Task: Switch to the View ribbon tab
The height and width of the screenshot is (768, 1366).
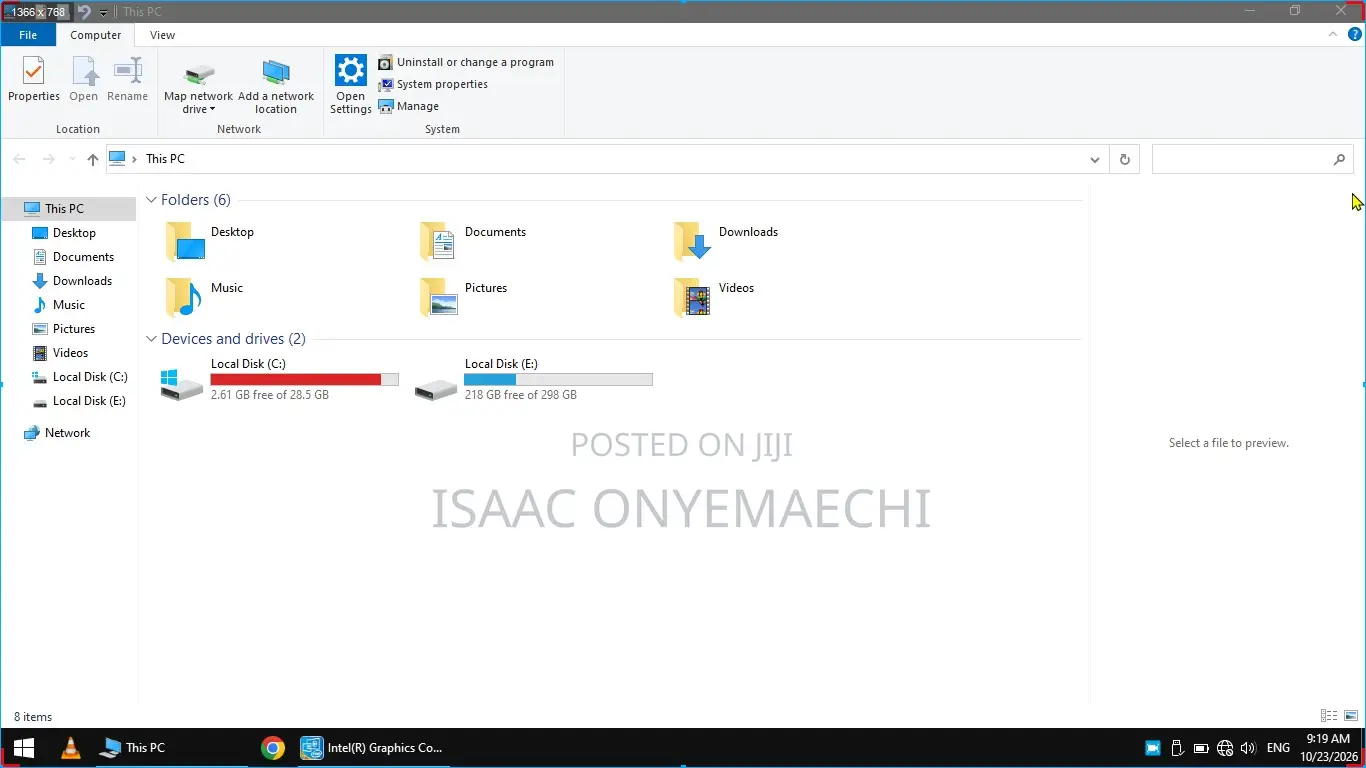Action: (162, 35)
